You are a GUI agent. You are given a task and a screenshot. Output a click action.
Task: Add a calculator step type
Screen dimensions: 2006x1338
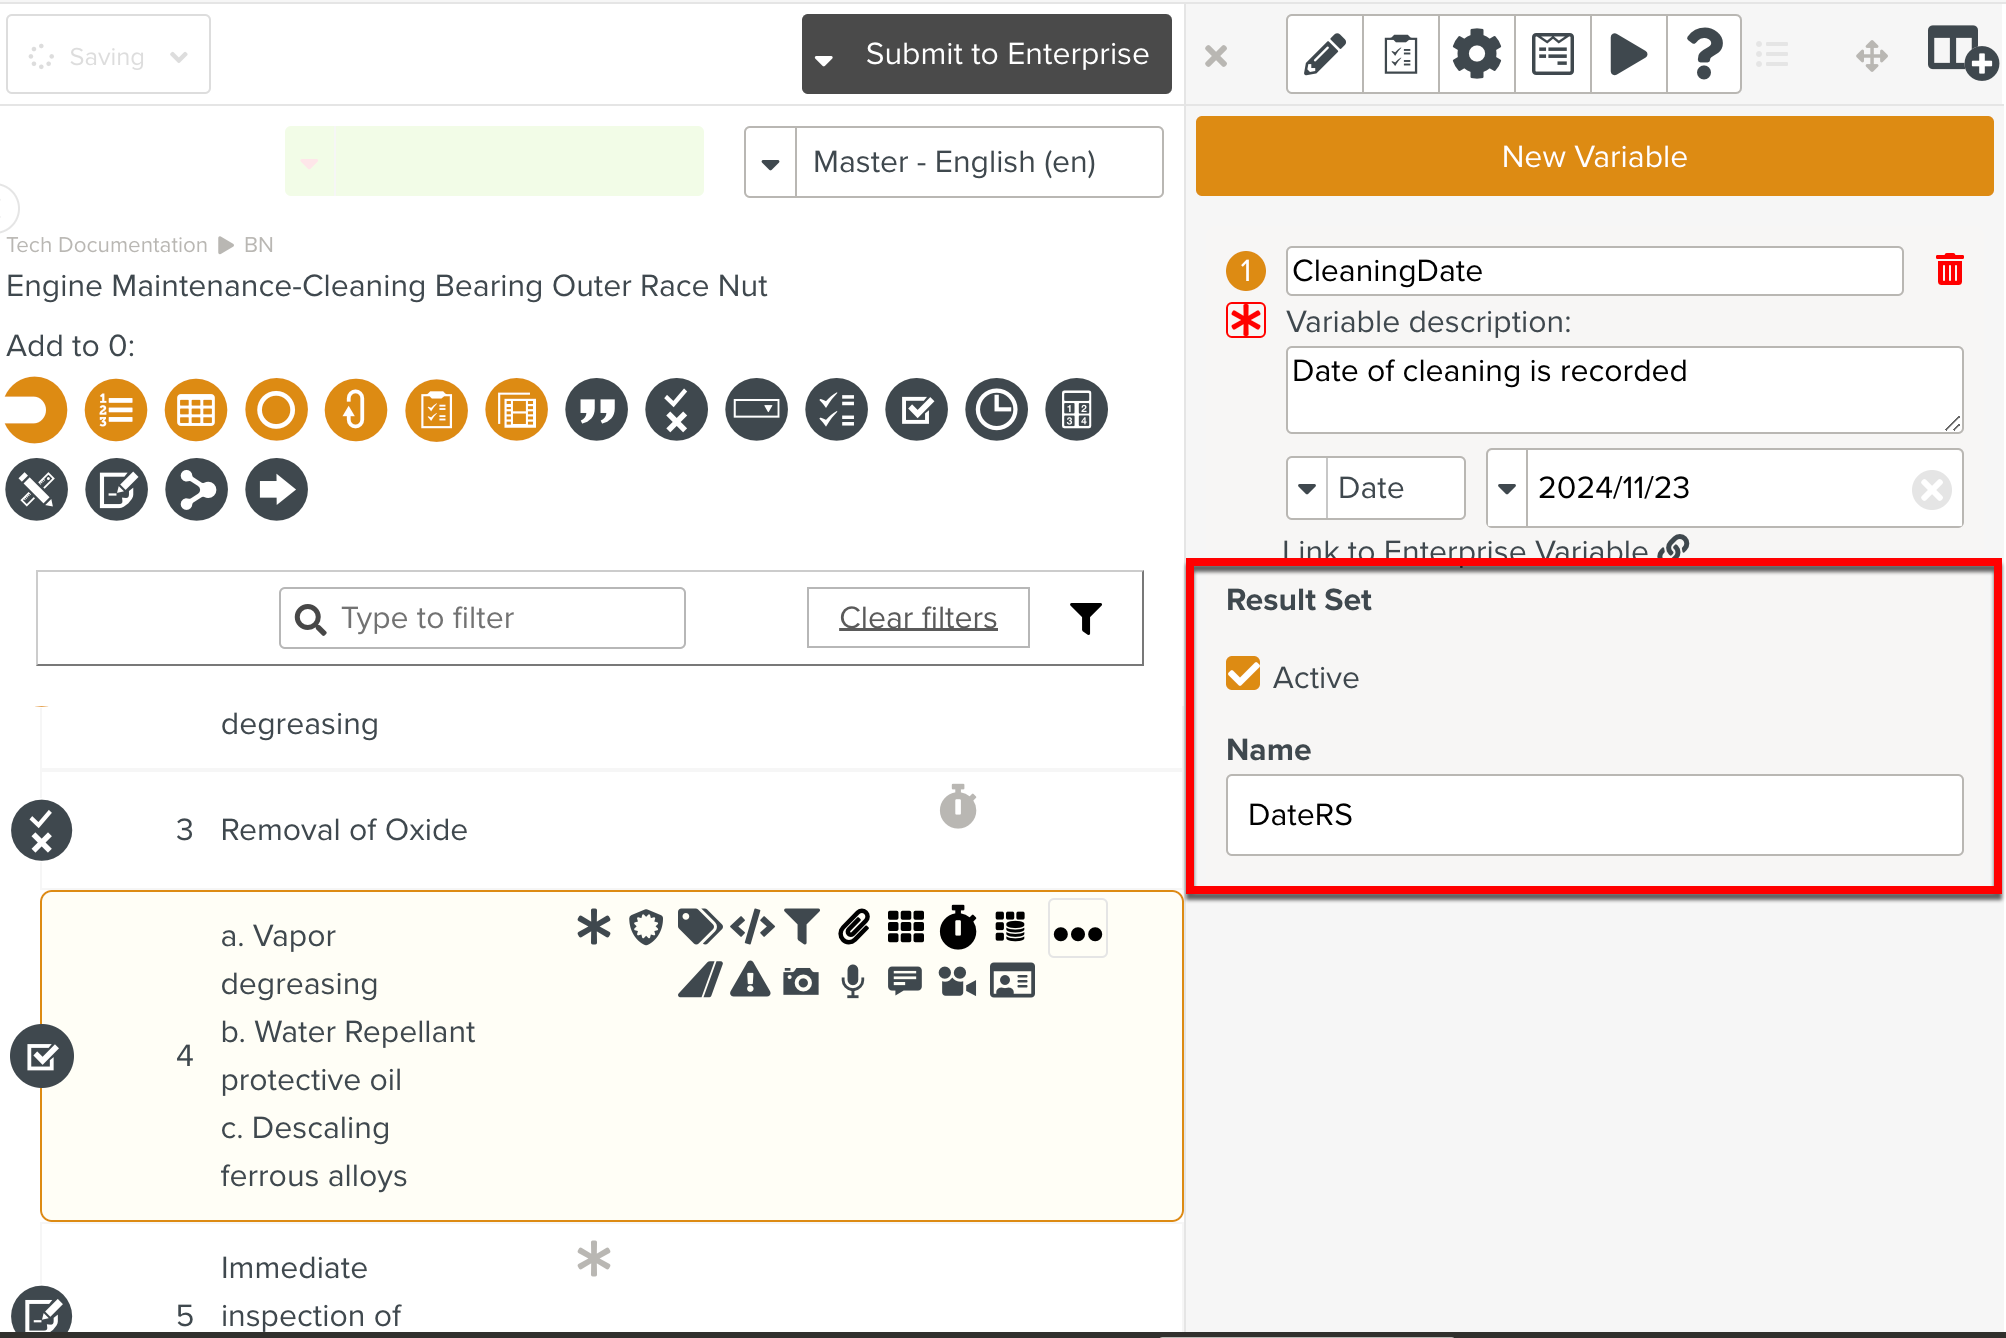[1076, 410]
